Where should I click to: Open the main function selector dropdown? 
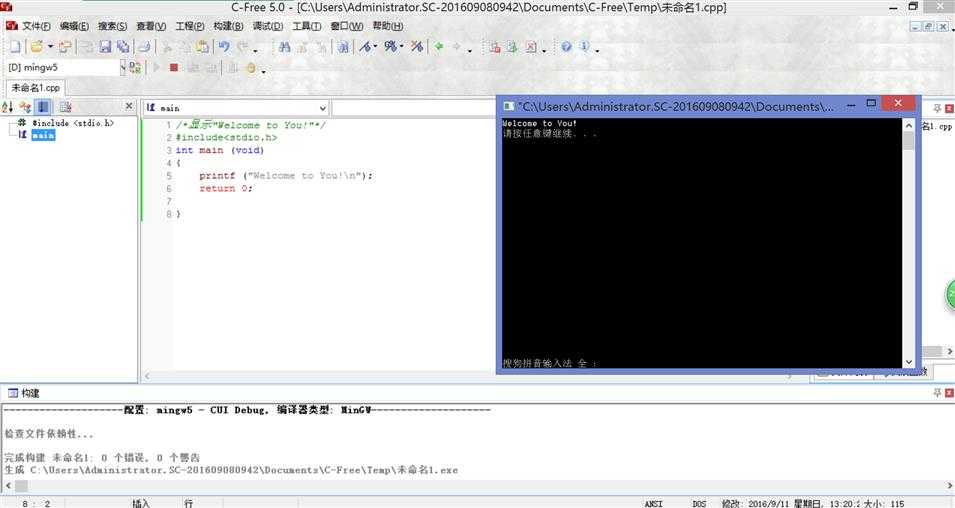(322, 108)
